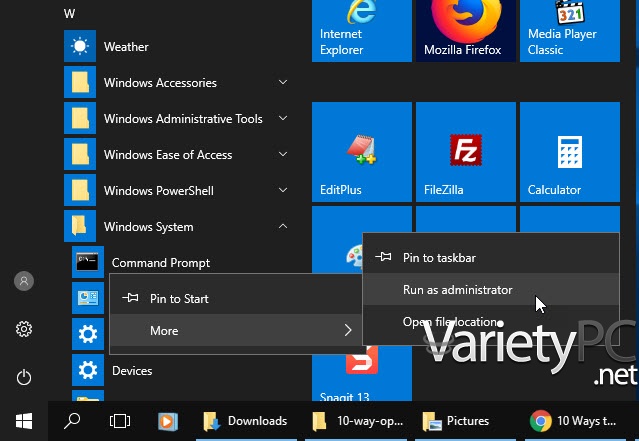Launch the Mozilla Firefox tile
This screenshot has height=441, width=639.
(465, 31)
